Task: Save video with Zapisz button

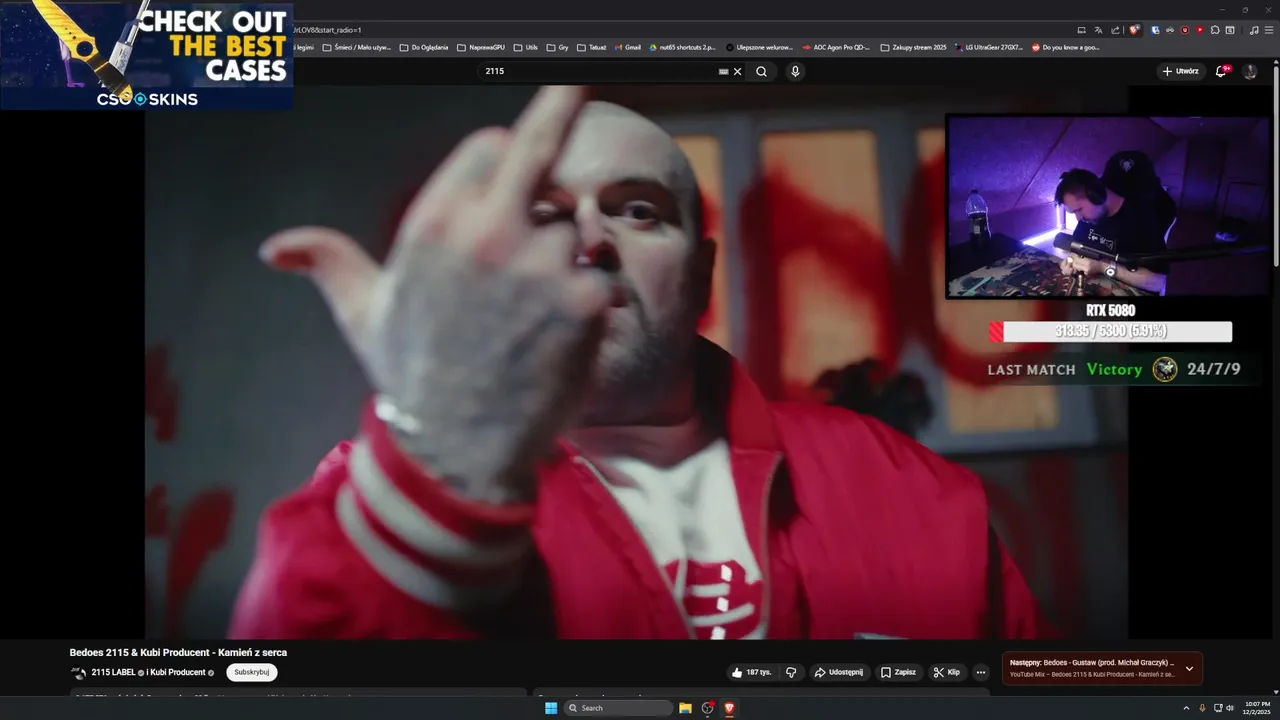Action: tap(898, 672)
